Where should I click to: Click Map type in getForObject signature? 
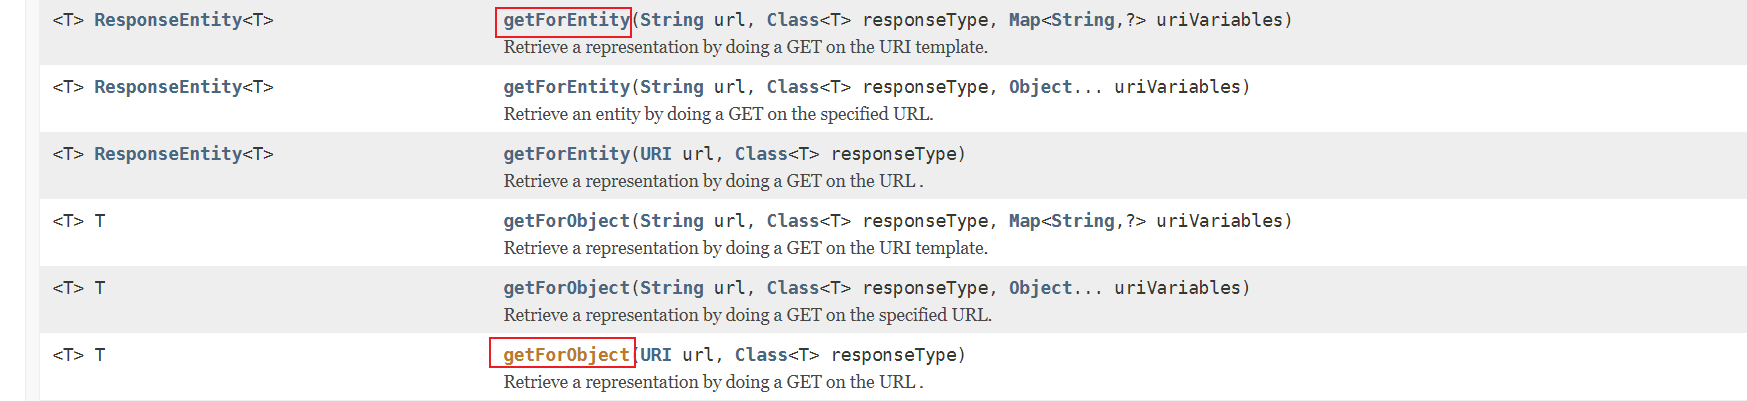click(1024, 221)
